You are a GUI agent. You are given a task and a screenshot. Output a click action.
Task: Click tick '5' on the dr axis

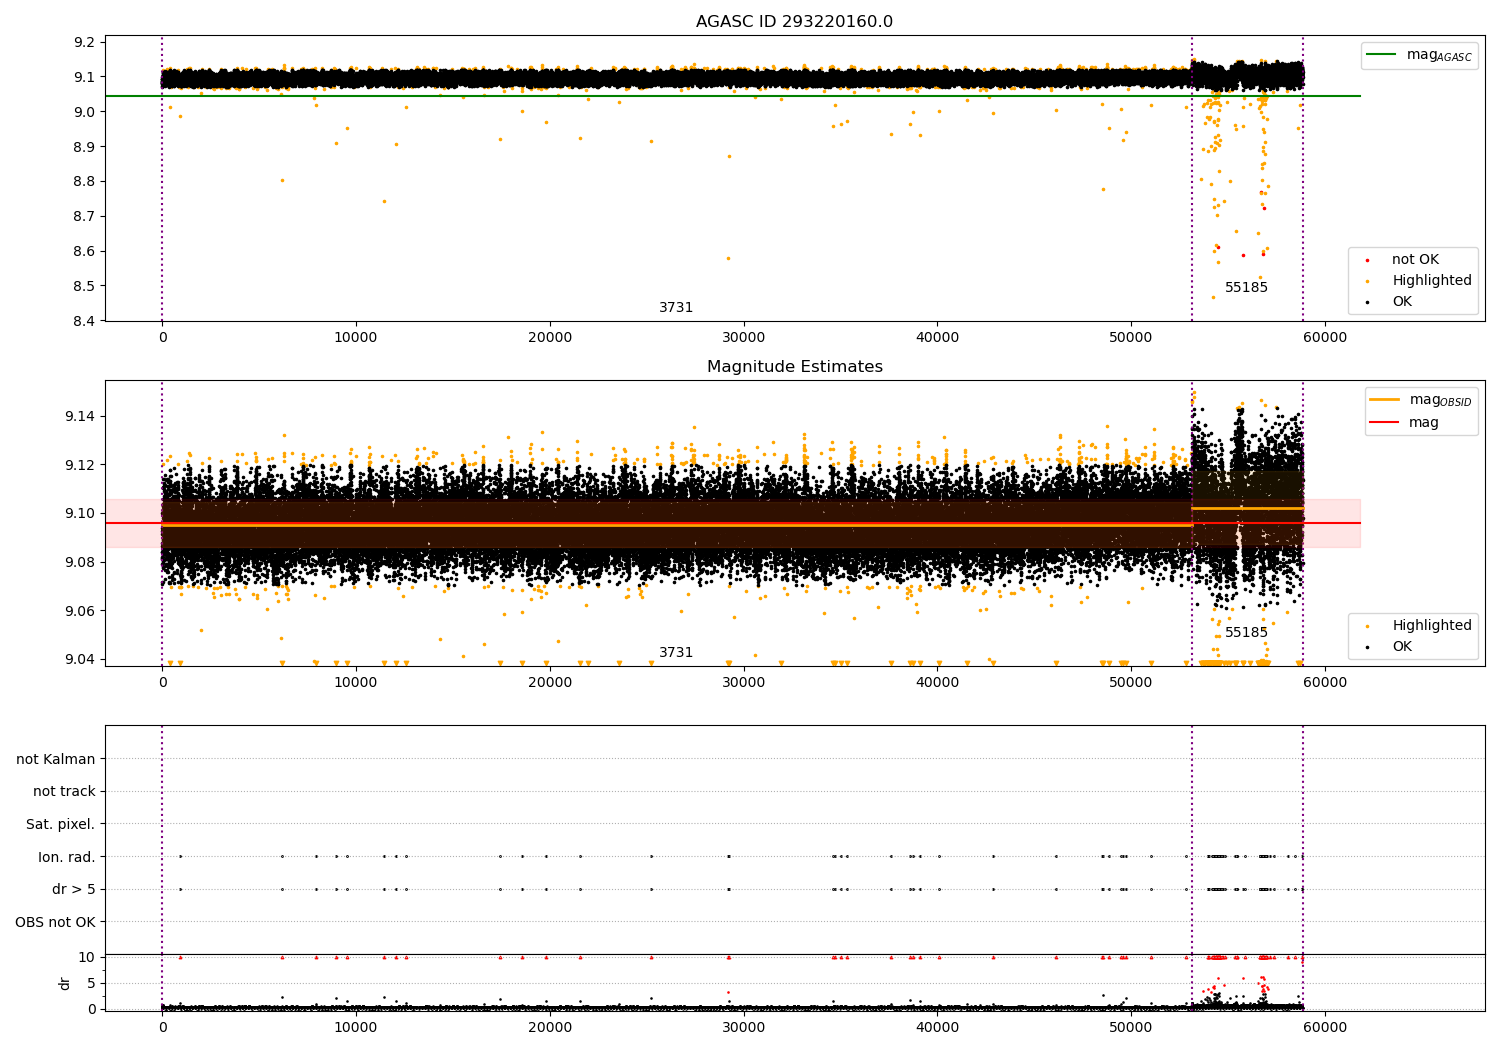[x=92, y=984]
